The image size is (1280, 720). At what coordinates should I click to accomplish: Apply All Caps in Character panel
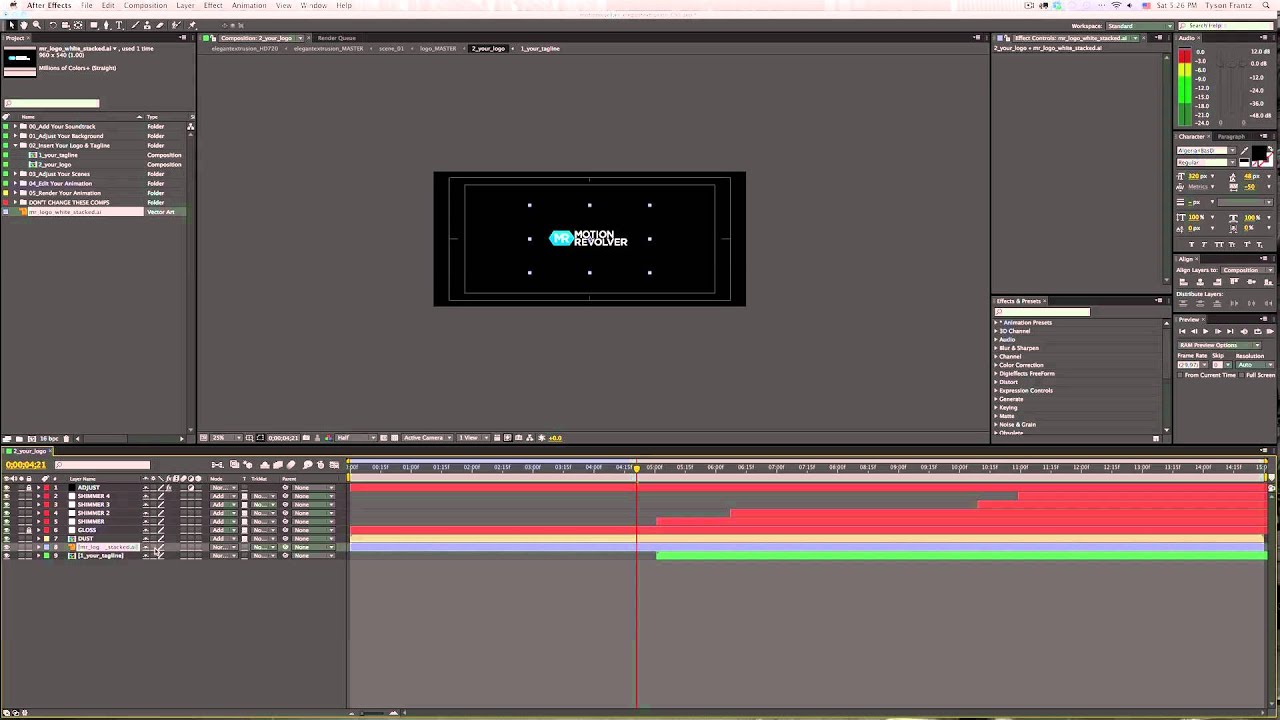[1219, 244]
